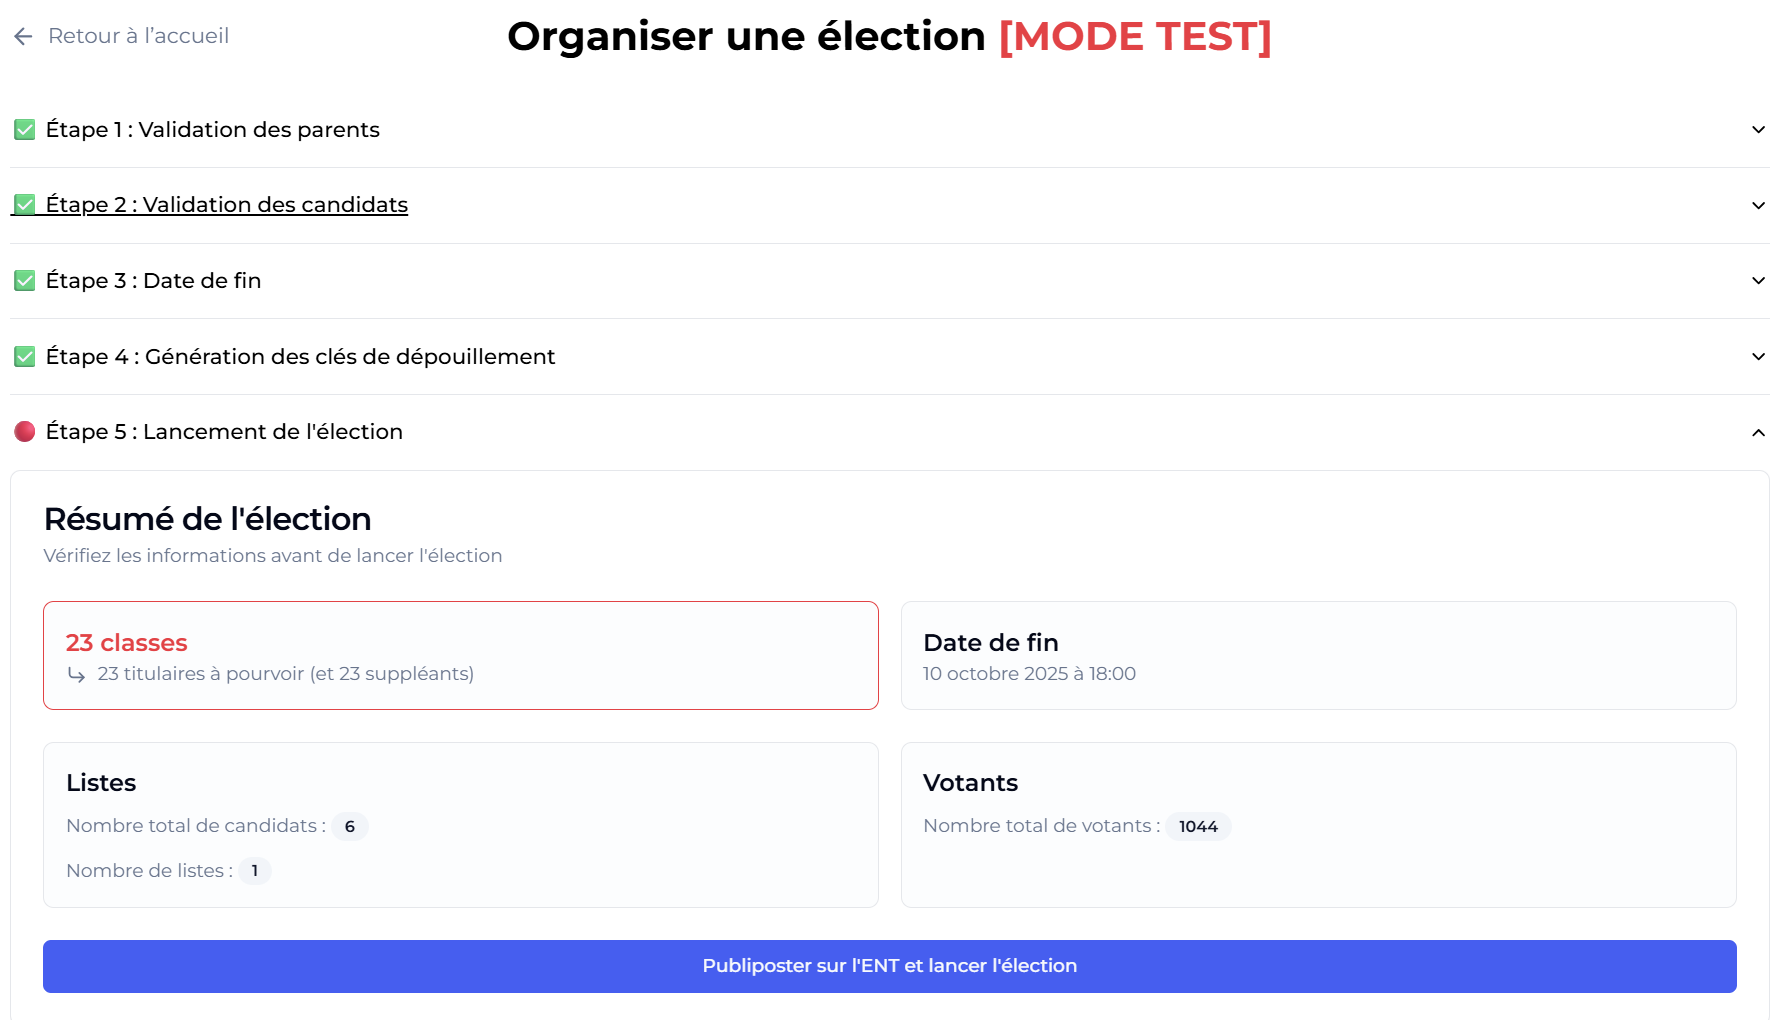
Task: Click the Retour à l'accueil link
Action: (138, 36)
